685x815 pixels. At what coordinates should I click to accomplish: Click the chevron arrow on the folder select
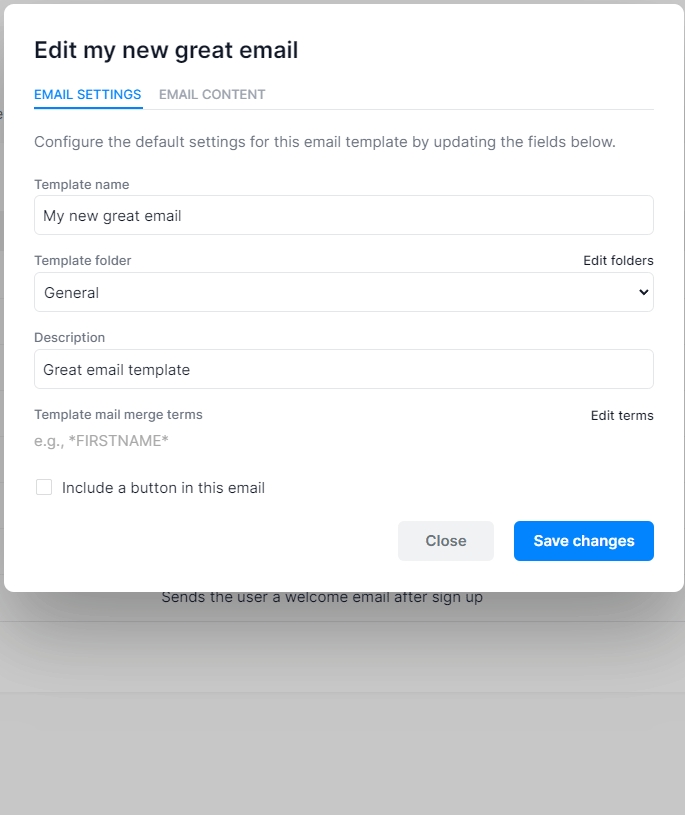pyautogui.click(x=643, y=293)
